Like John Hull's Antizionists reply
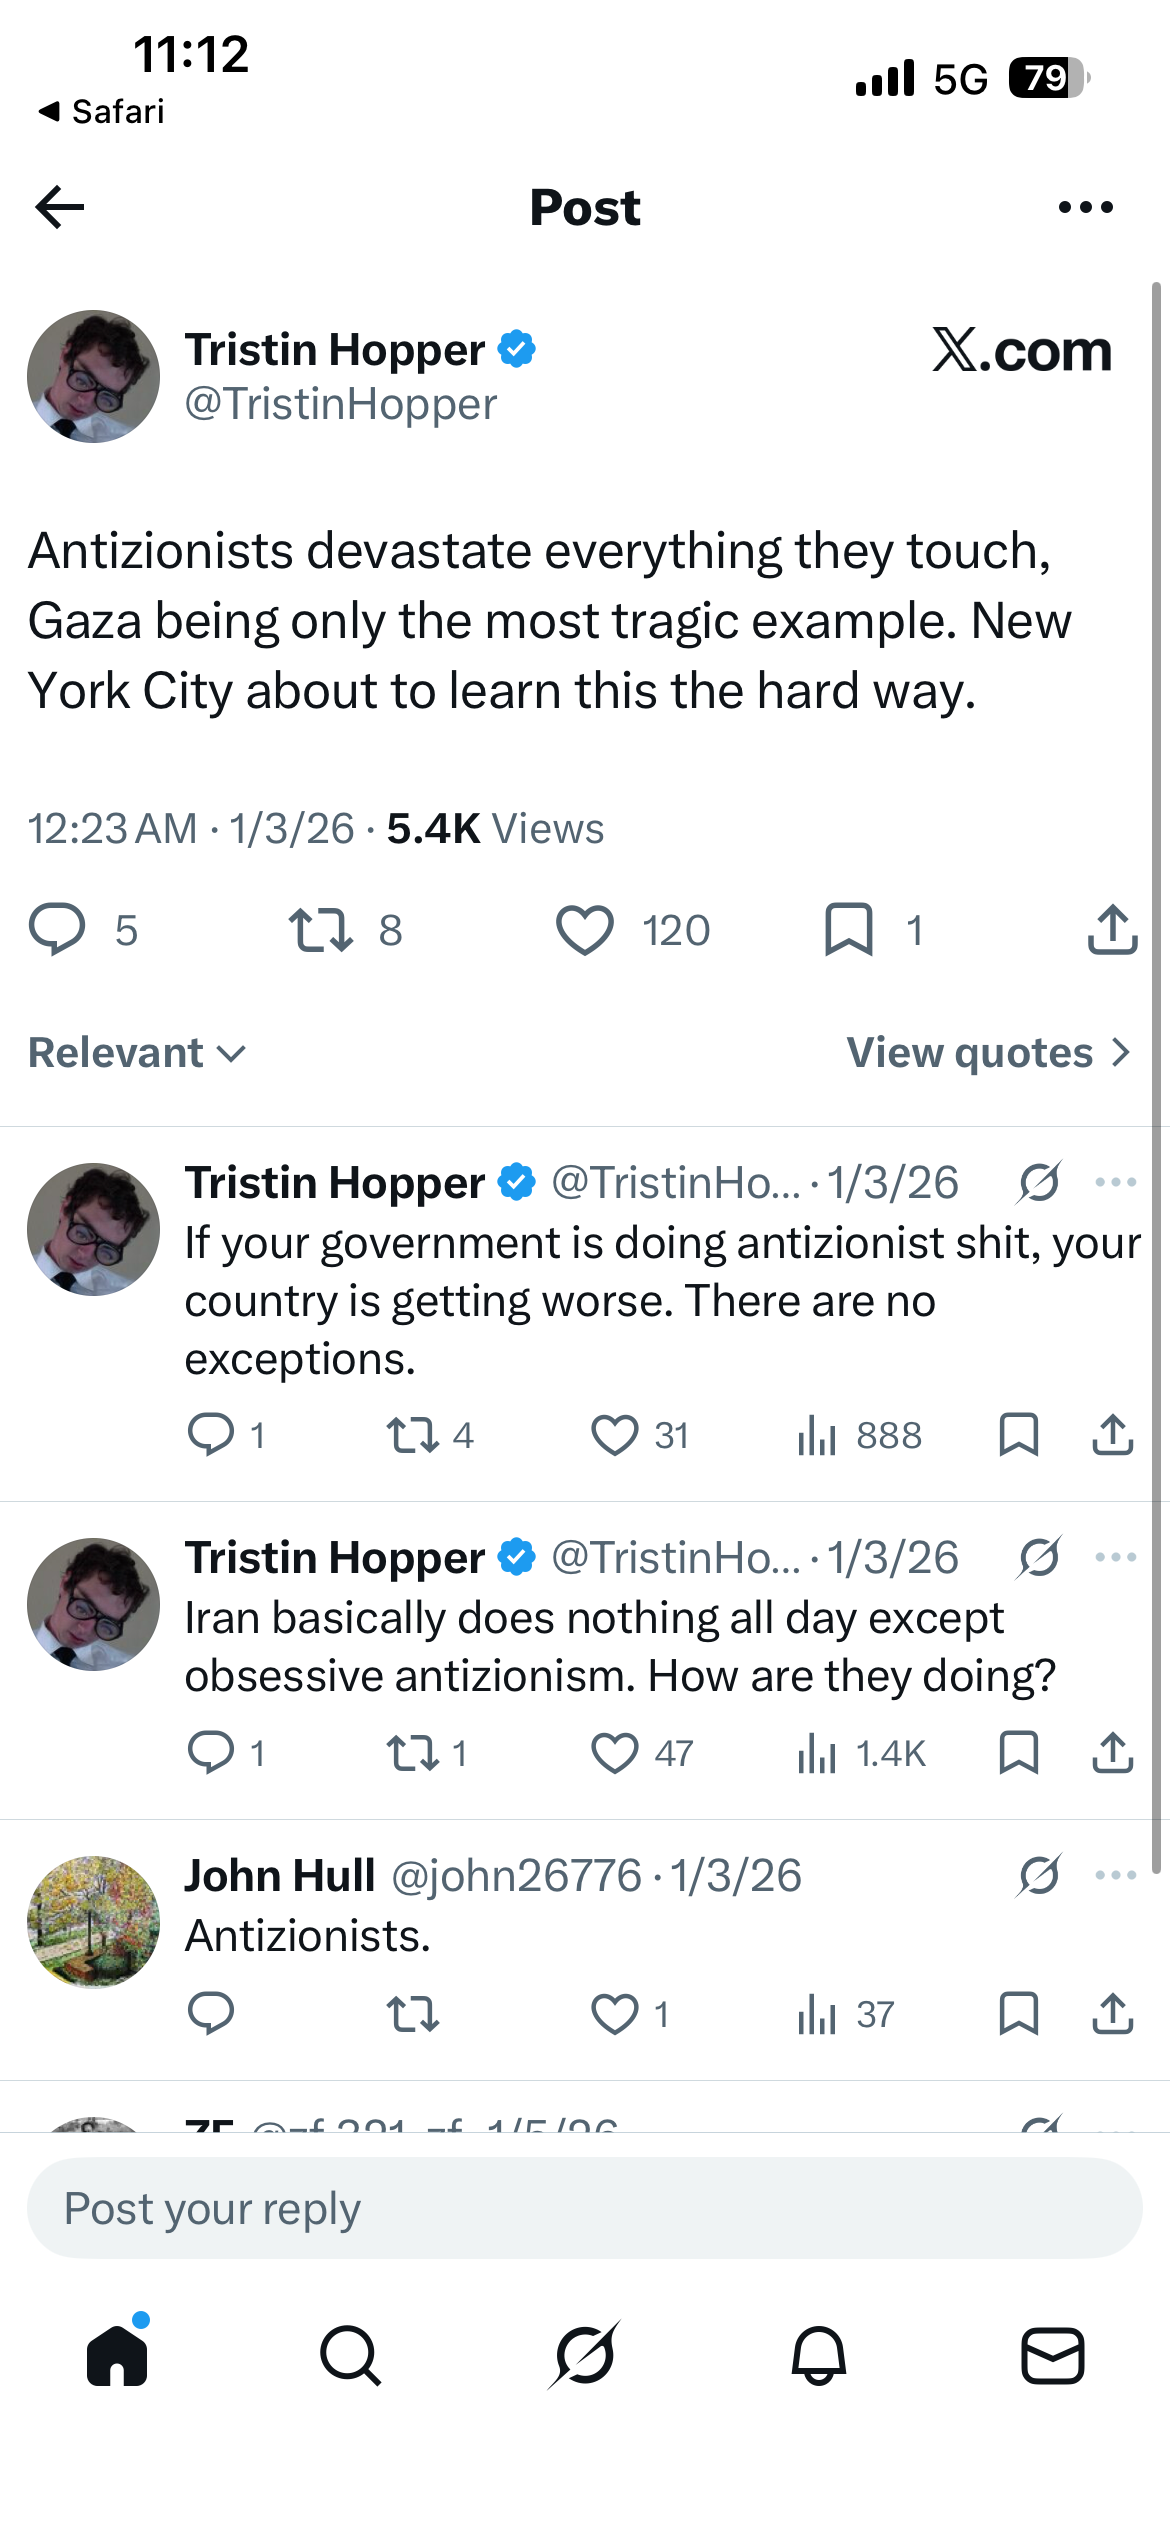The image size is (1170, 2532). [x=615, y=2014]
